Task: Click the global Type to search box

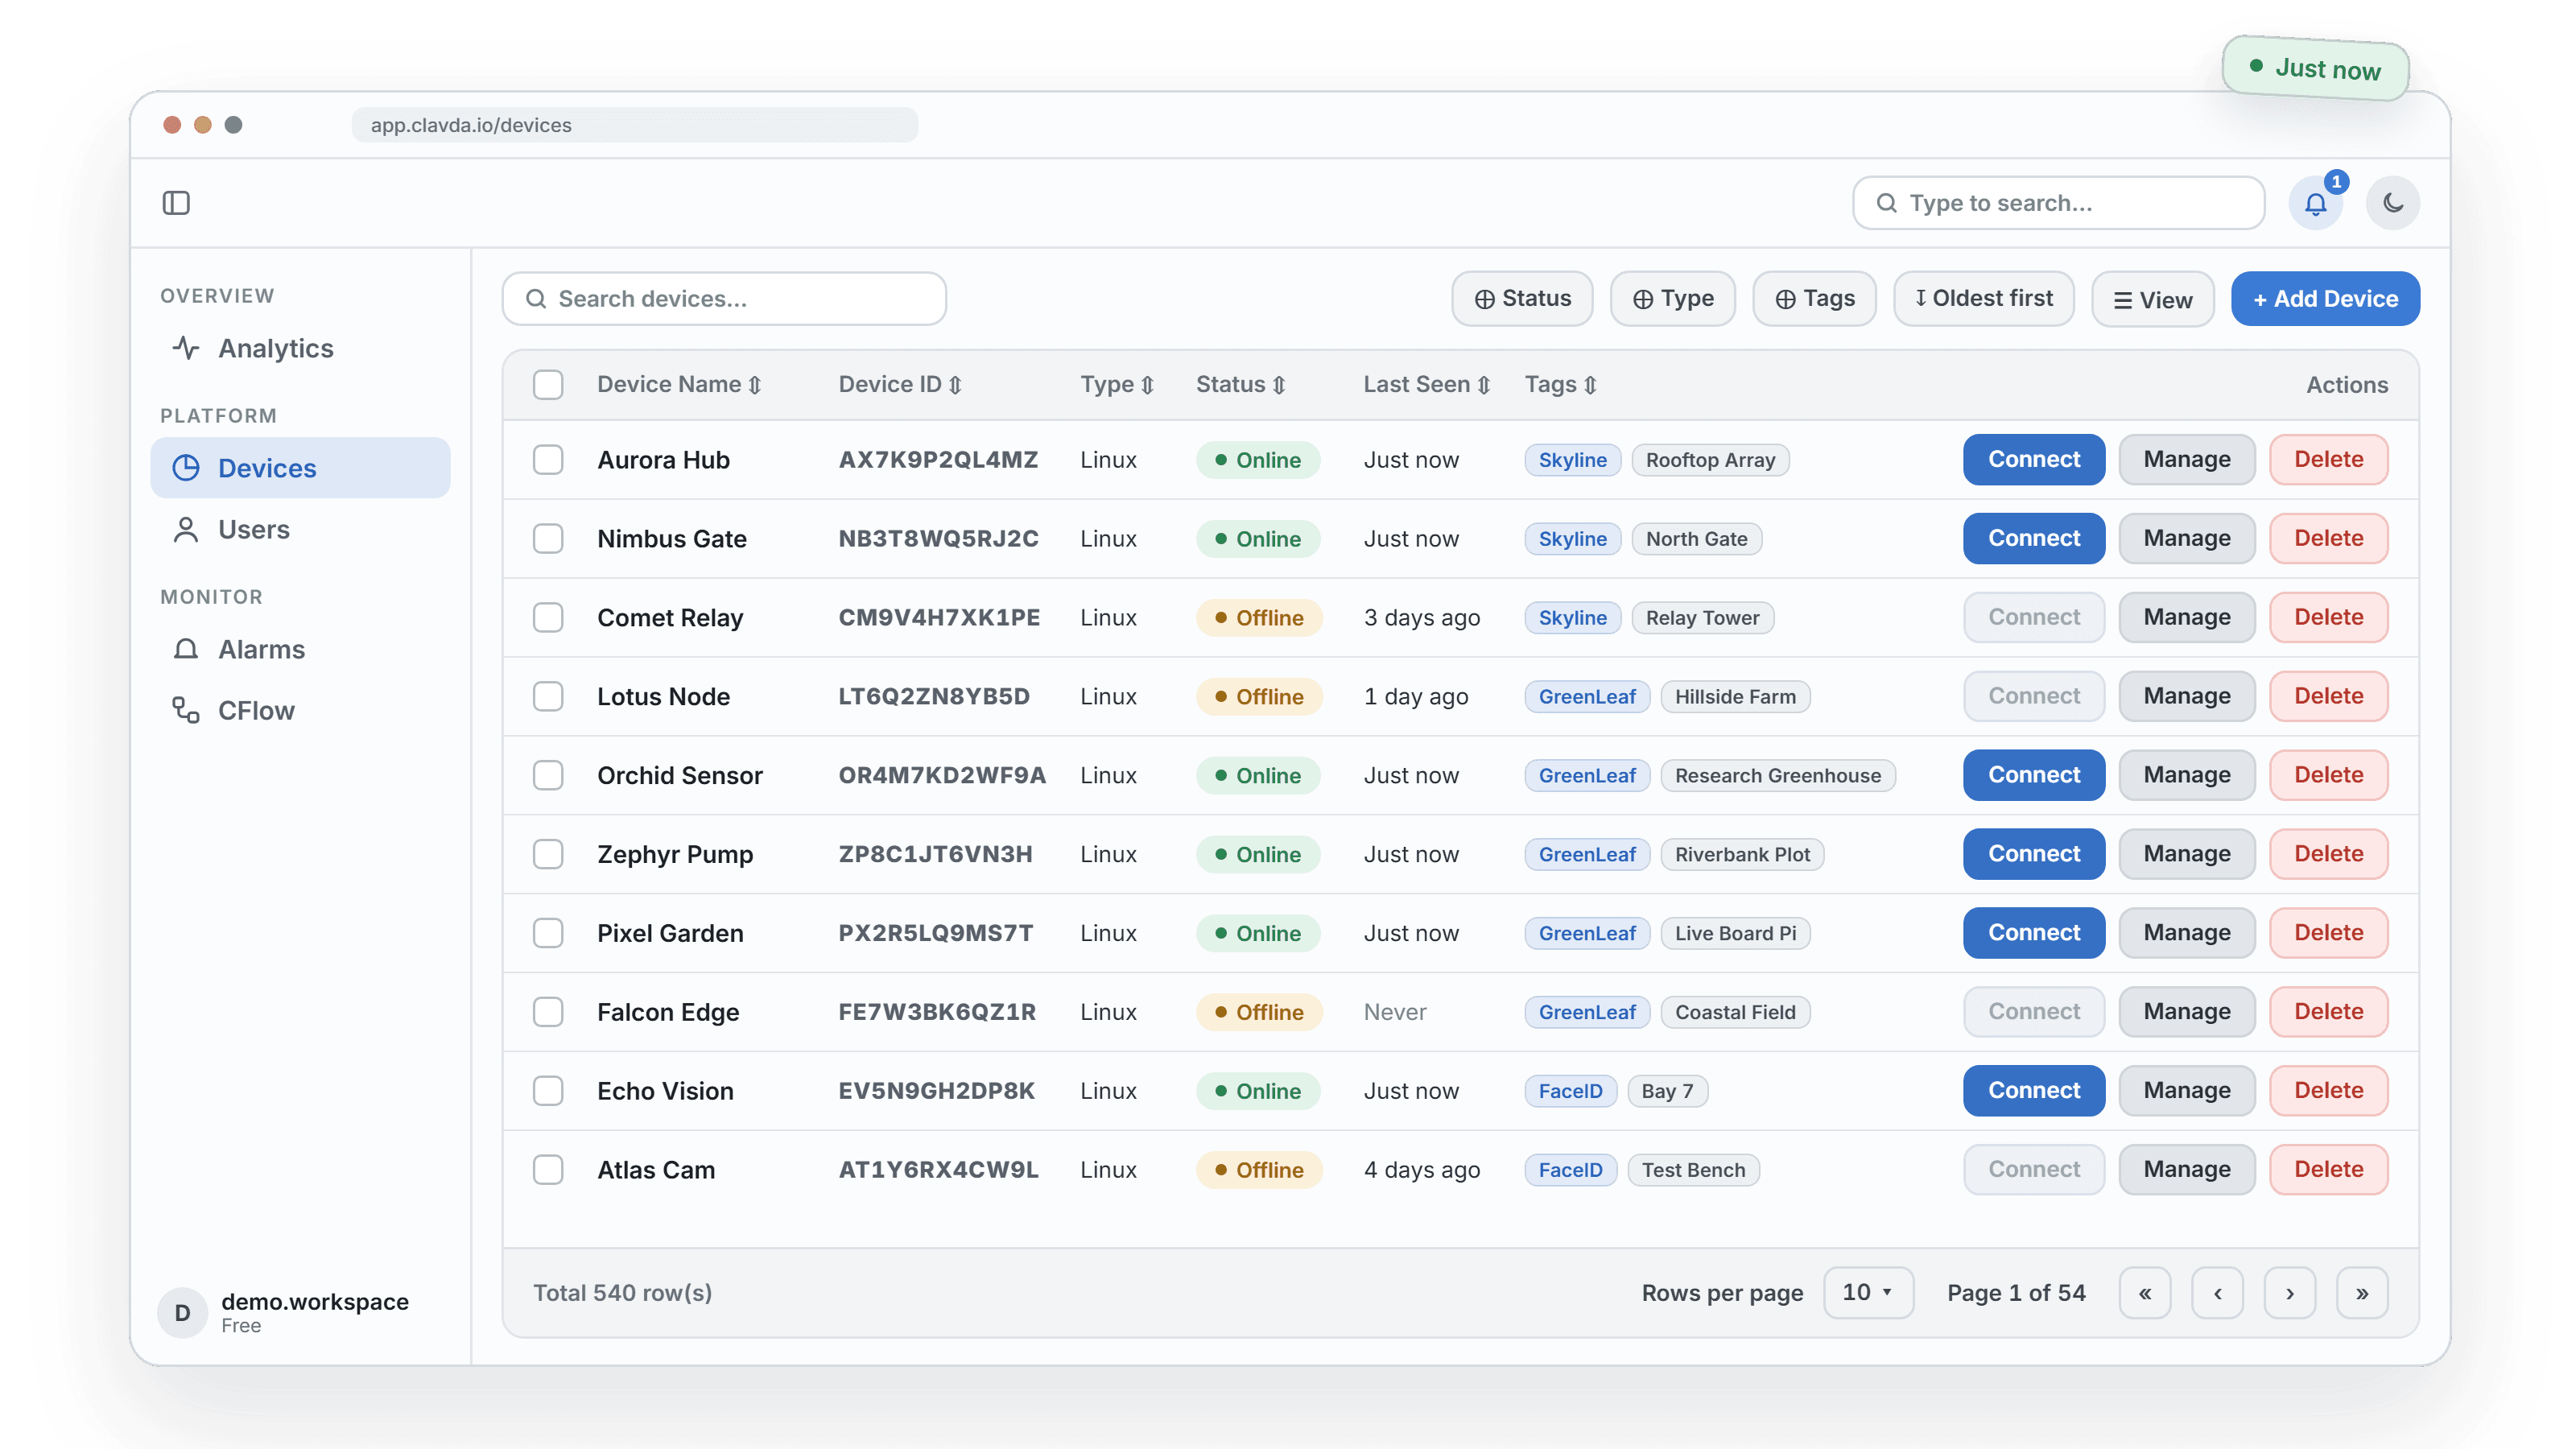Action: pos(2058,203)
